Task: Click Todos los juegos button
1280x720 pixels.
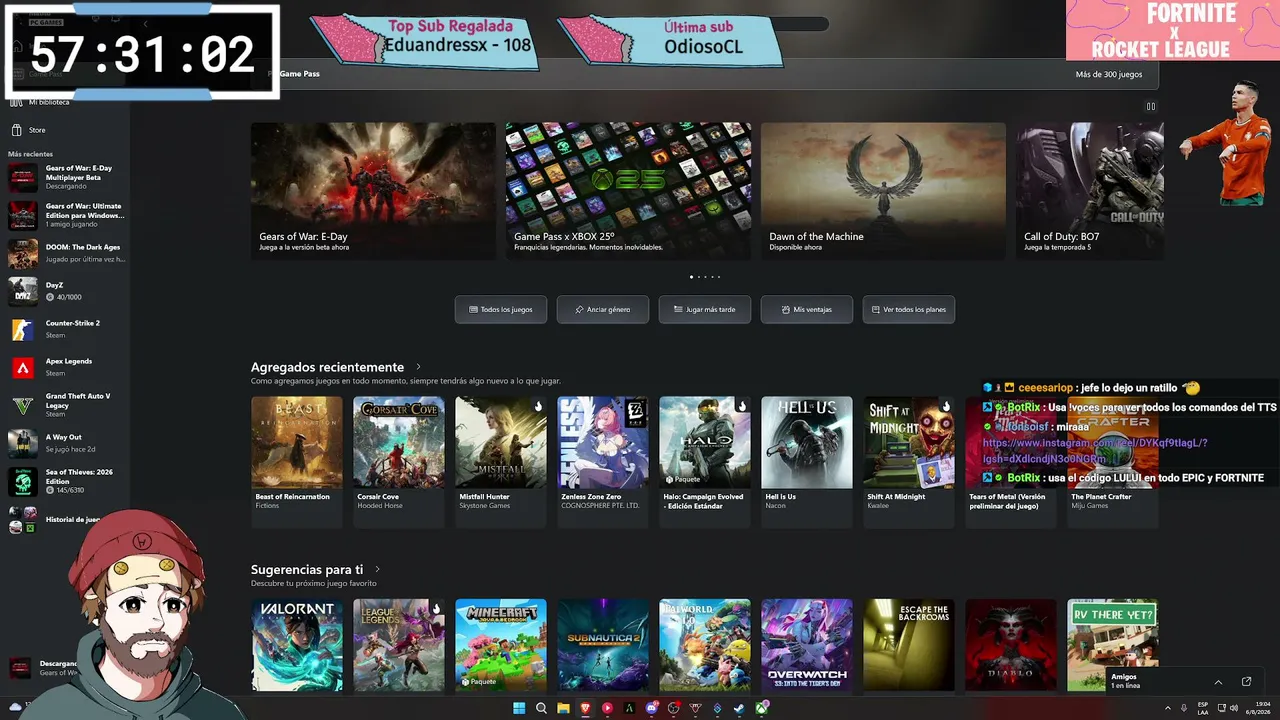Action: (501, 310)
